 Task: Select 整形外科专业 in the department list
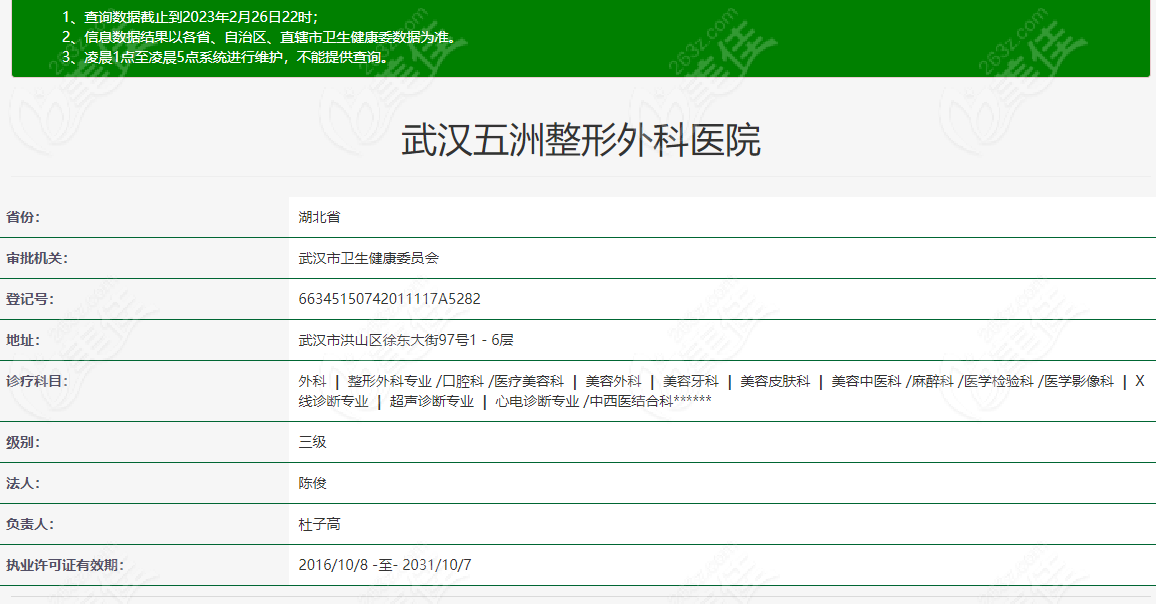pos(389,381)
